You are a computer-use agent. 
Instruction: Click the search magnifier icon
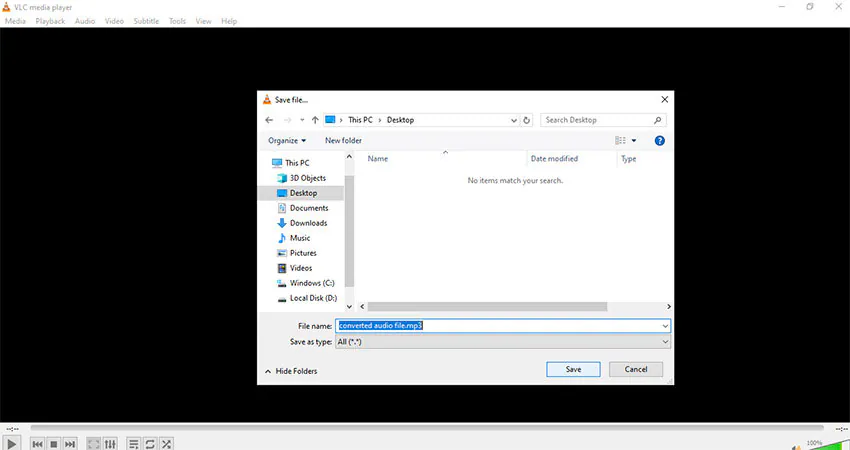click(x=658, y=120)
